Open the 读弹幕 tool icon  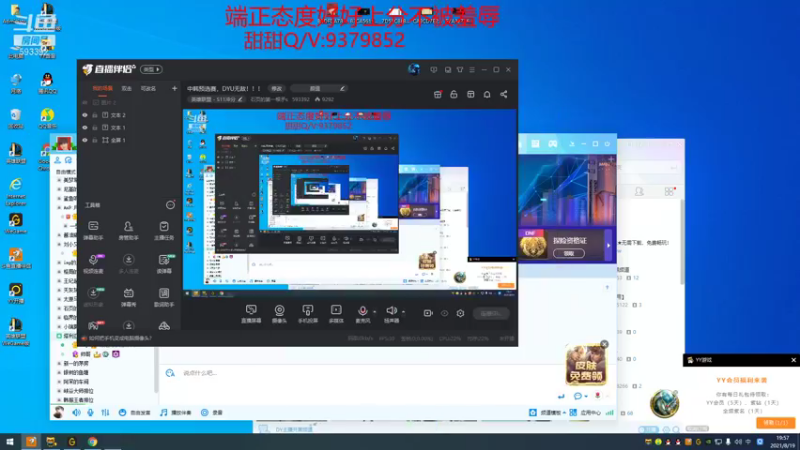coord(164,264)
